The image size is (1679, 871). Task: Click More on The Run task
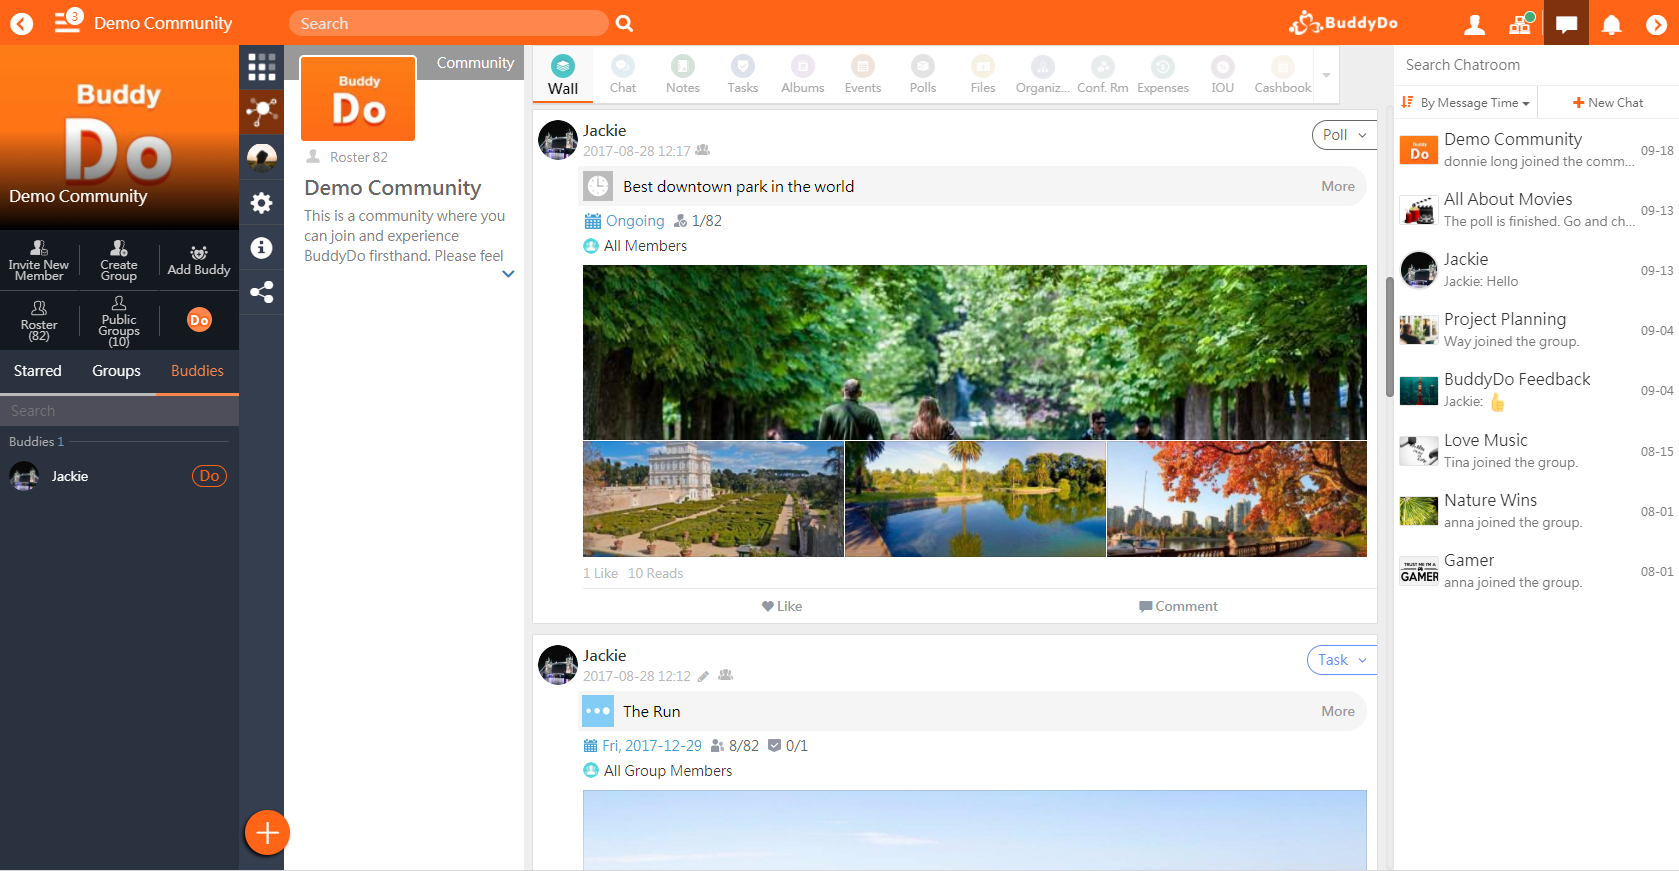coord(1338,711)
